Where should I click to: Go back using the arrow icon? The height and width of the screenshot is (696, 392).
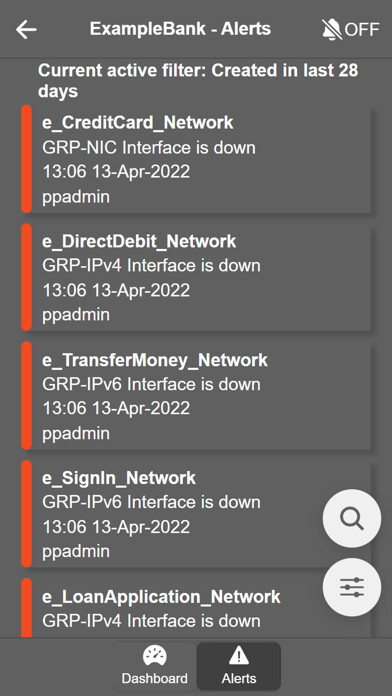[26, 30]
